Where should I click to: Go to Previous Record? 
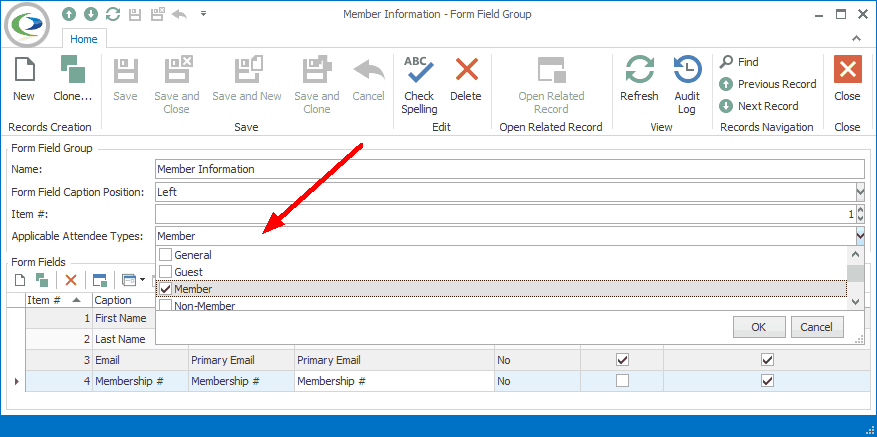[767, 84]
